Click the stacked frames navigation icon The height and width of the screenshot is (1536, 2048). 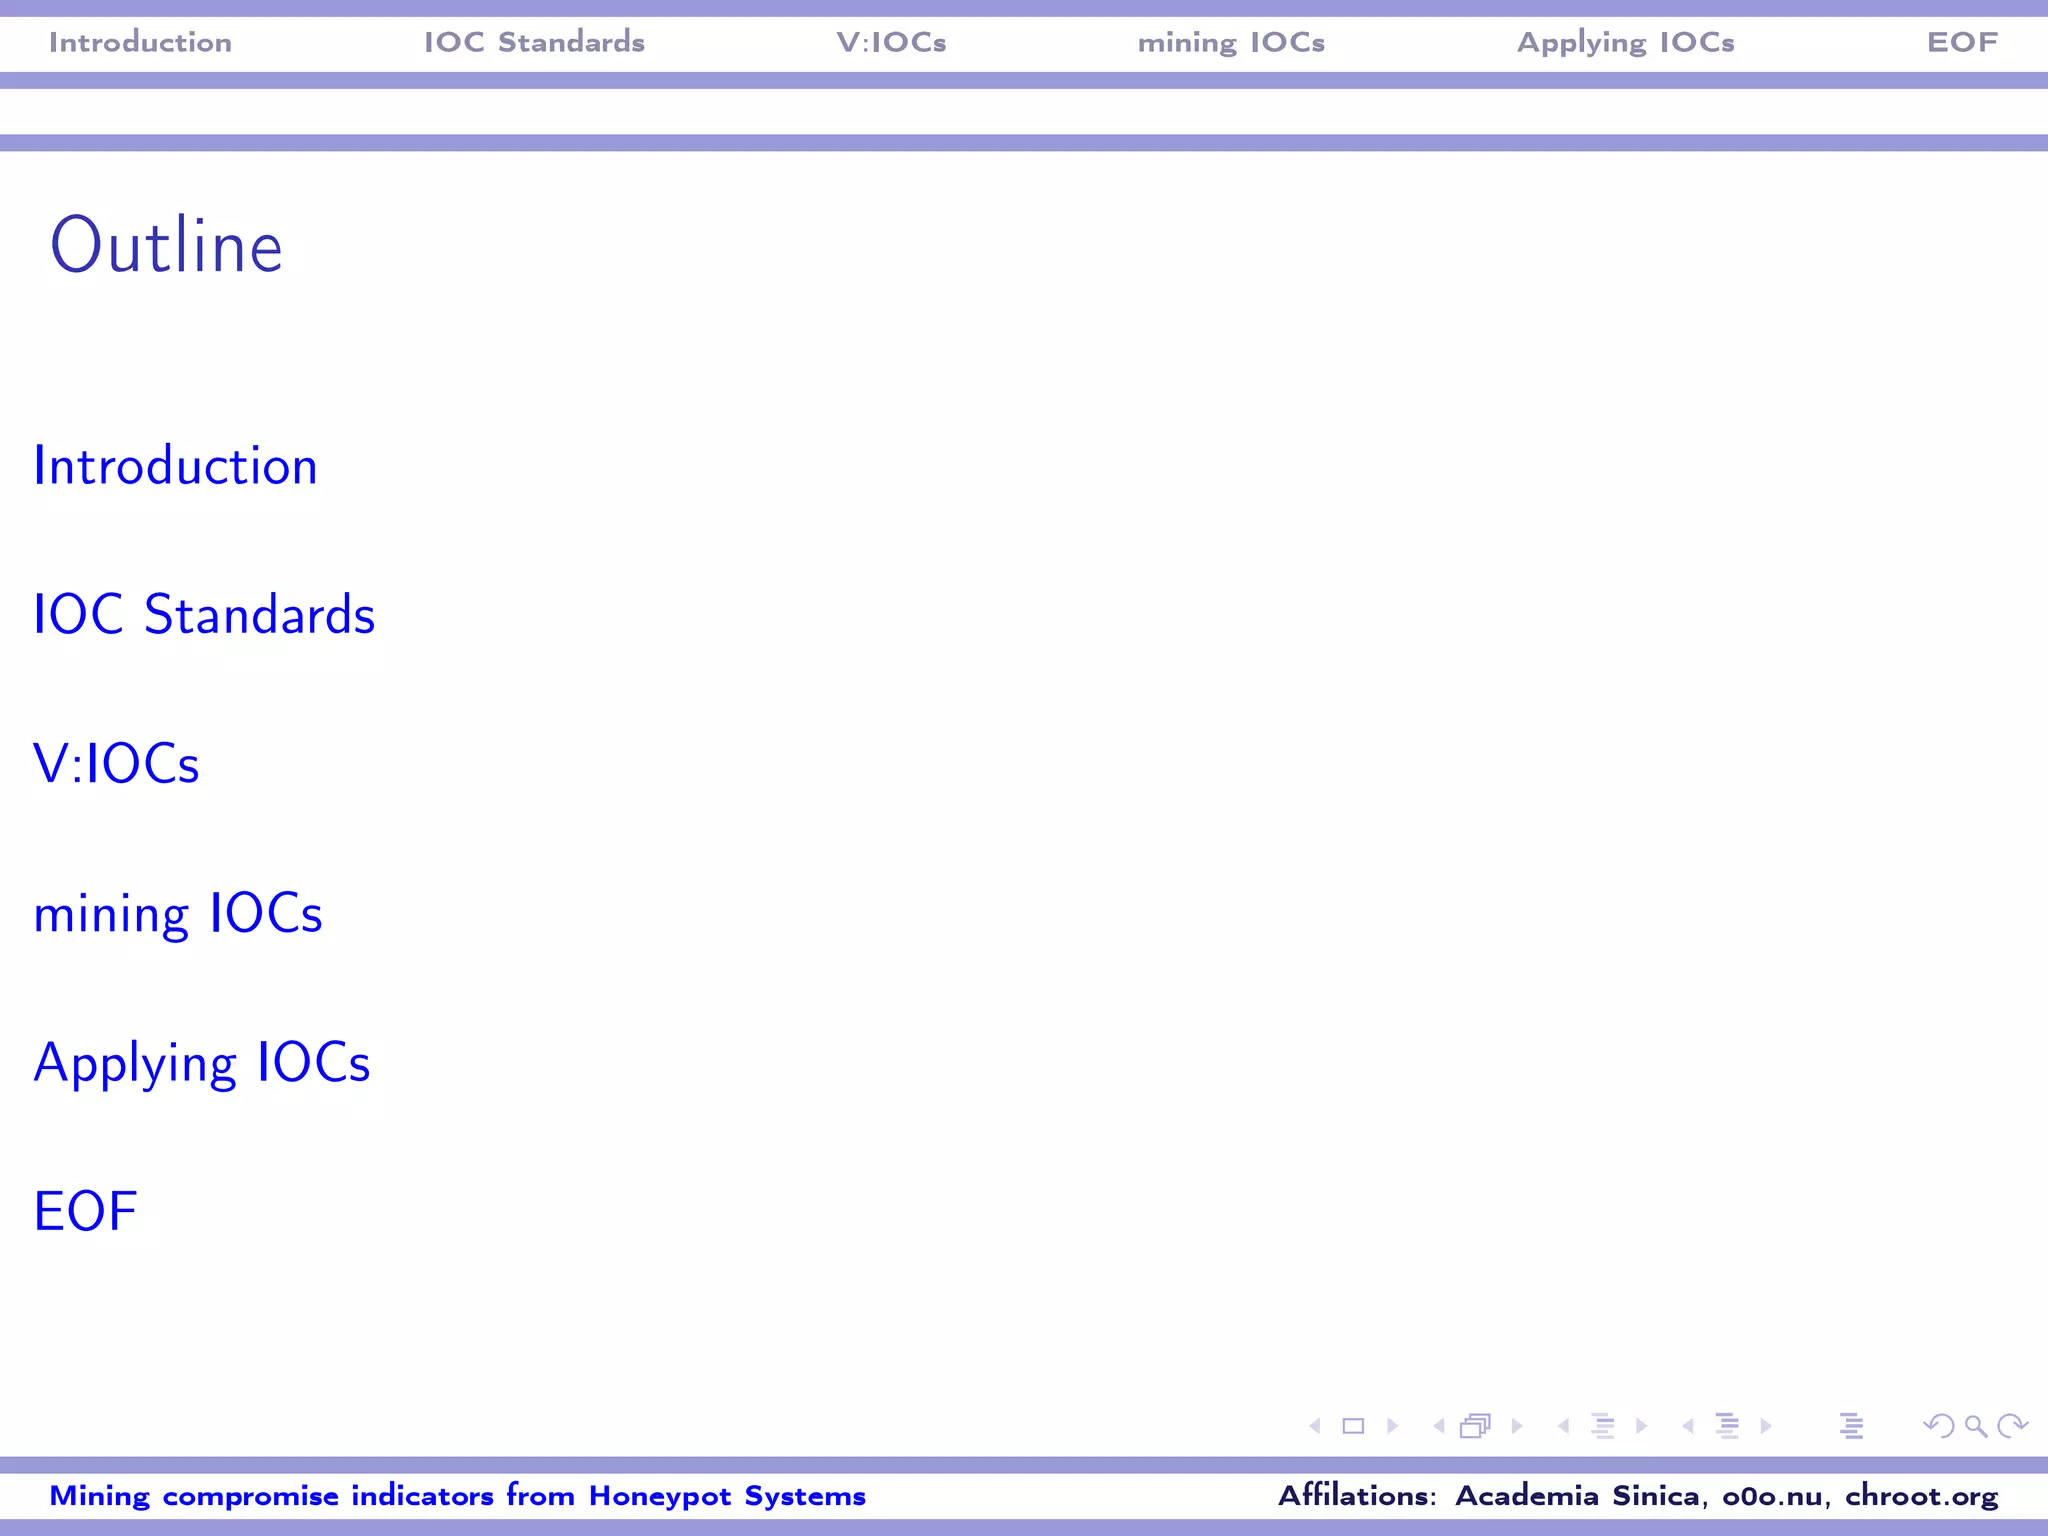[1475, 1426]
